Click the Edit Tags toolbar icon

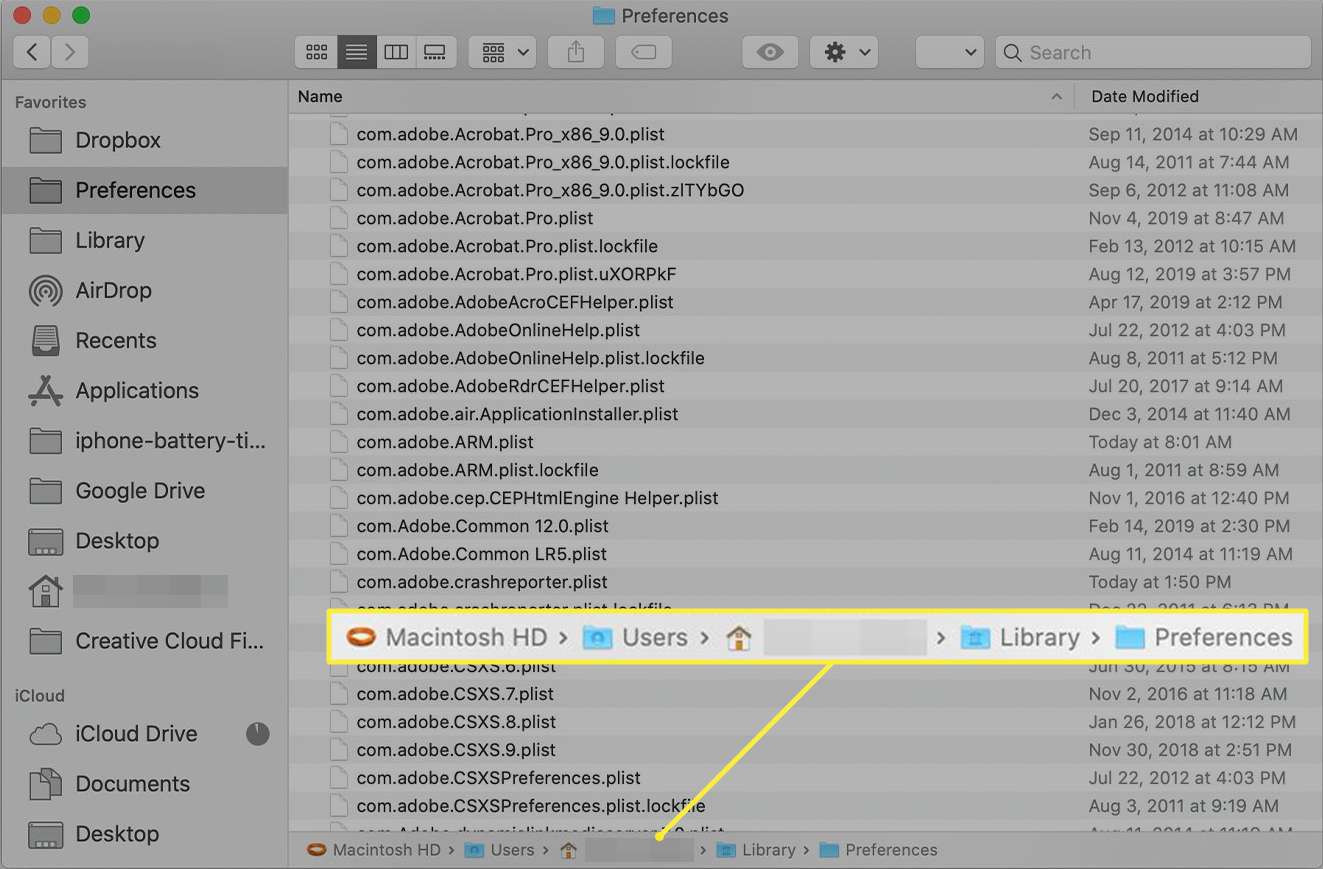(x=644, y=53)
